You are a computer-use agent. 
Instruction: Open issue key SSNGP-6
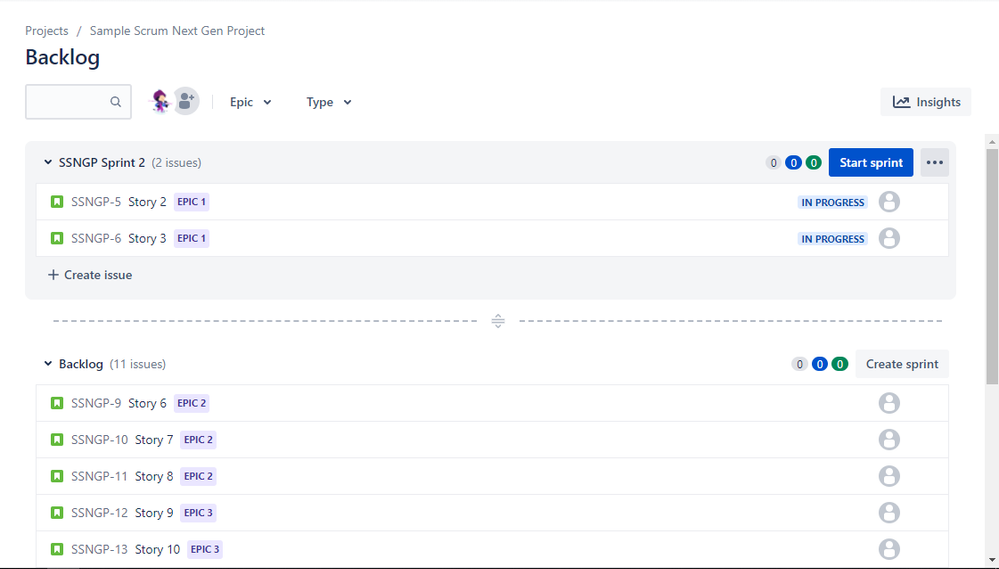click(x=96, y=238)
